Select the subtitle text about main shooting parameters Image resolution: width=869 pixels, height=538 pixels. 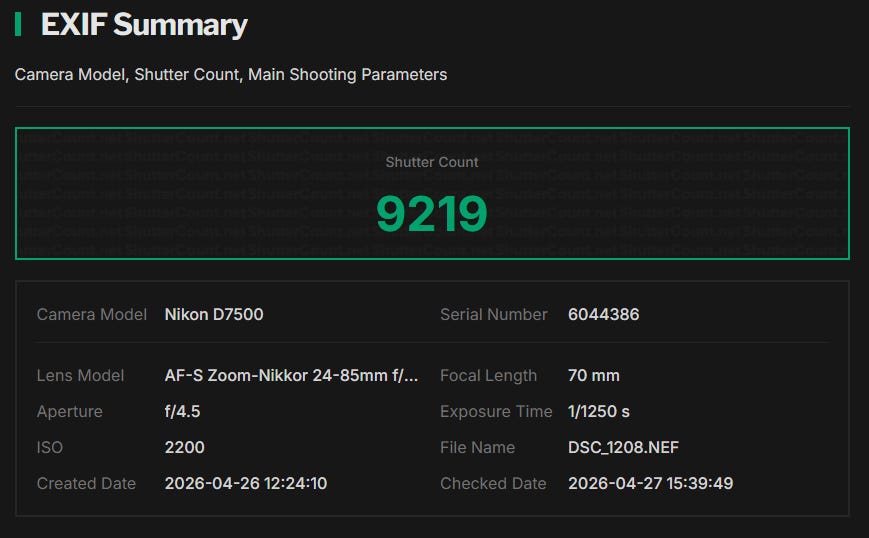coord(231,74)
